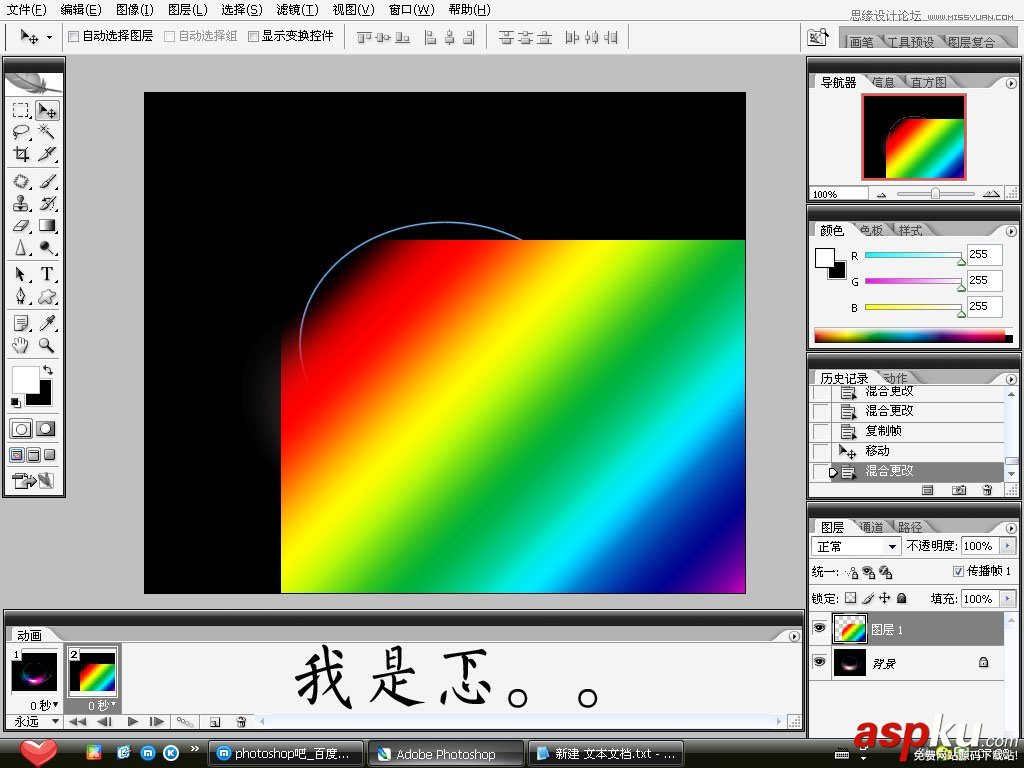Hide the 图层 1 layer

coord(820,628)
